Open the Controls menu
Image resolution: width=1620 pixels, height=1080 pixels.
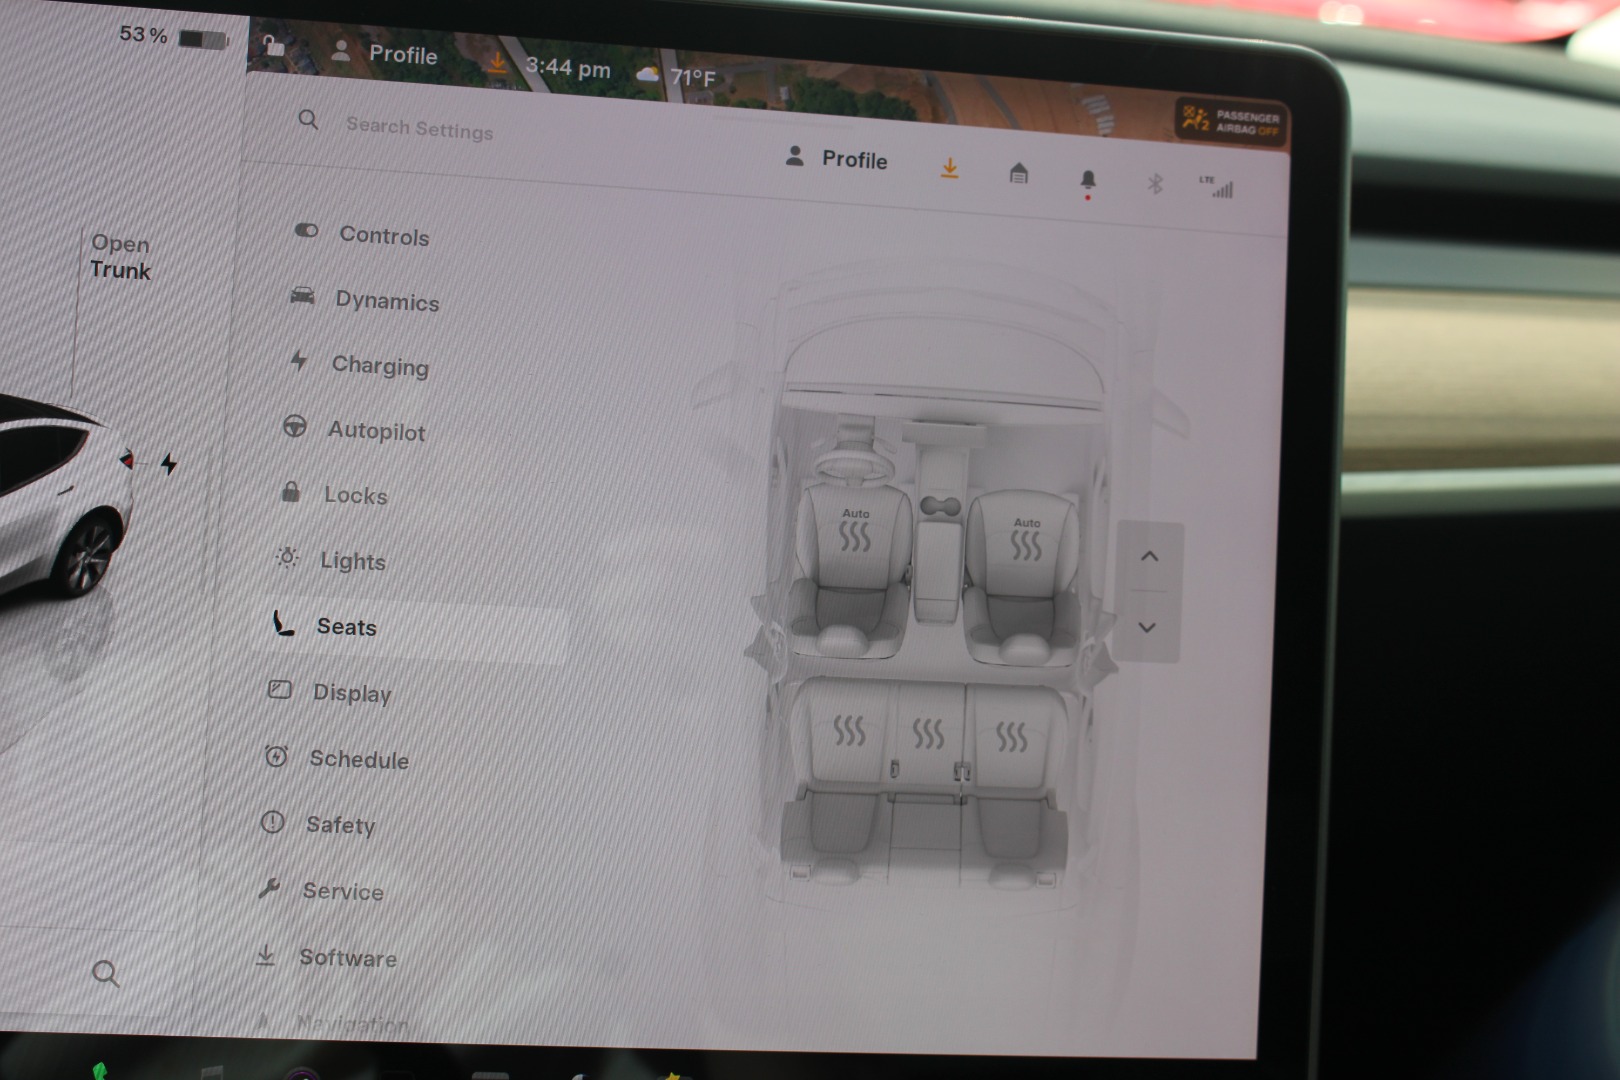(383, 236)
